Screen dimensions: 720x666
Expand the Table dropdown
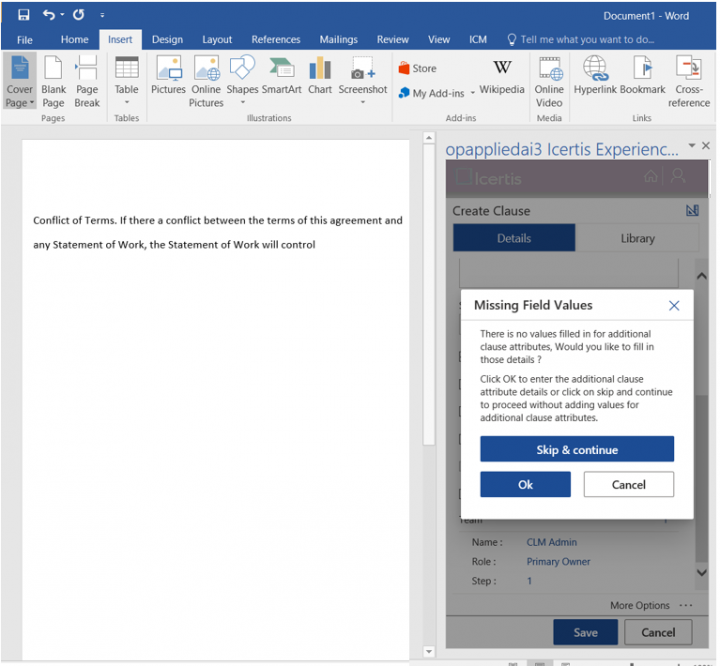pos(126,101)
